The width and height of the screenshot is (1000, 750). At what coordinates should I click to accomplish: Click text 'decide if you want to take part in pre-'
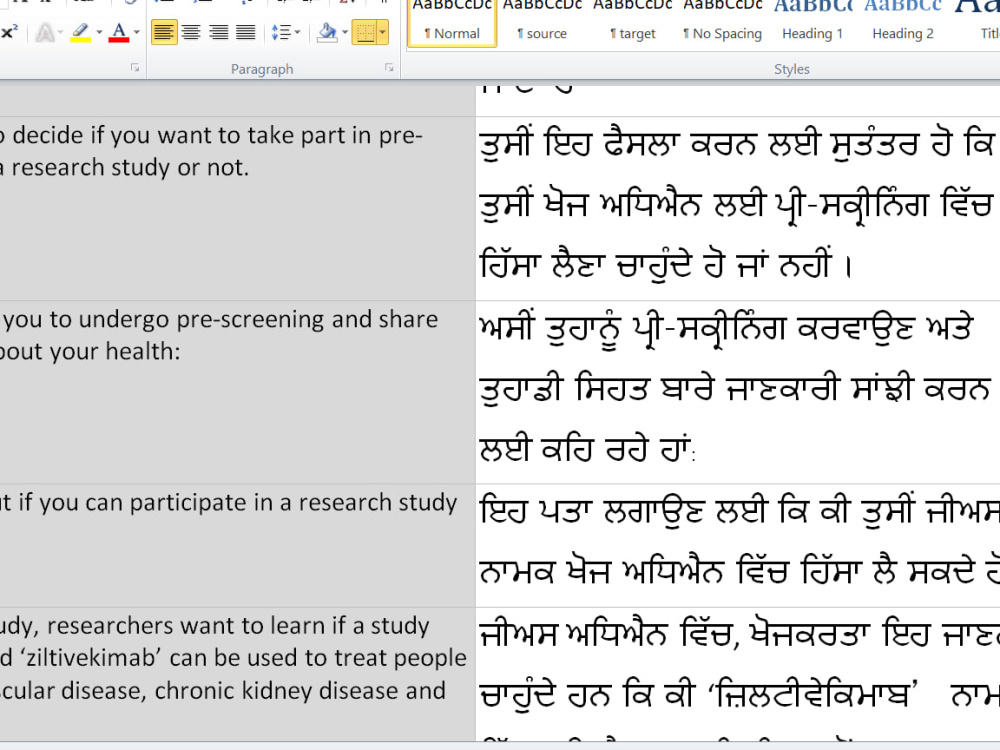click(217, 136)
